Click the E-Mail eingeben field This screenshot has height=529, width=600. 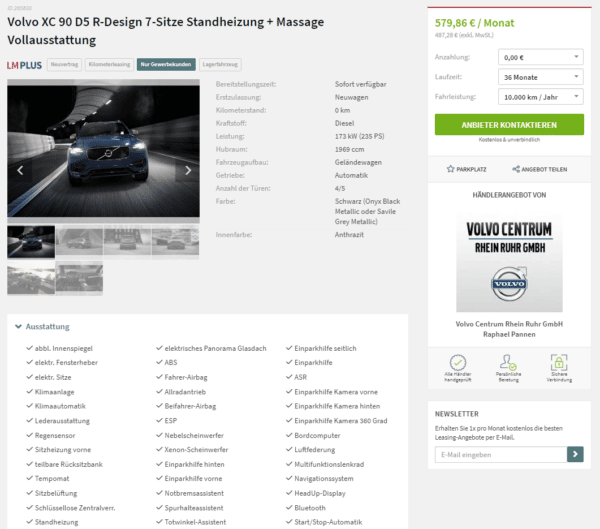coord(501,454)
